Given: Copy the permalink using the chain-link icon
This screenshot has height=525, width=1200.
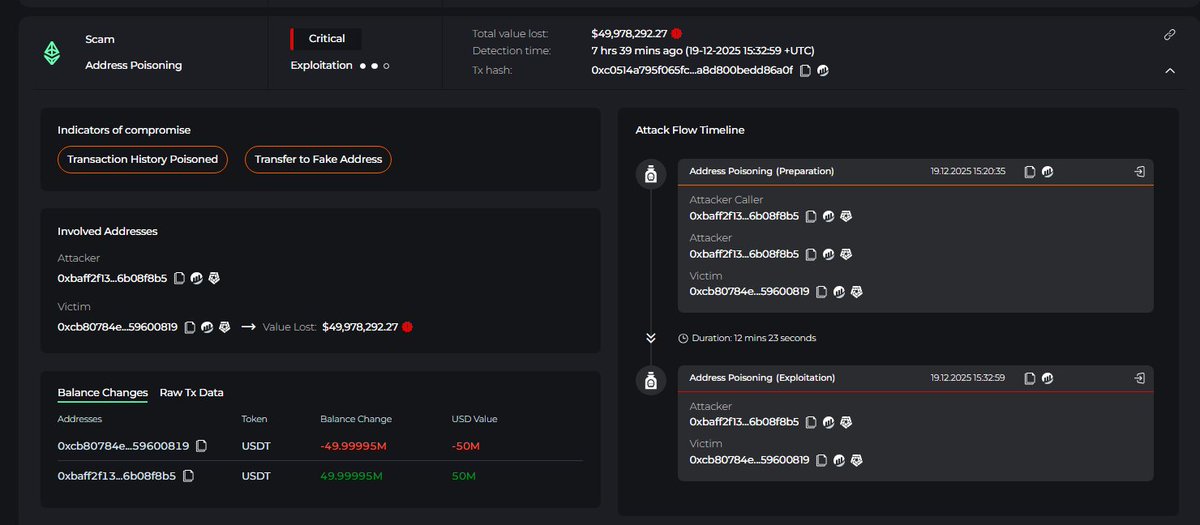Looking at the screenshot, I should (1169, 34).
